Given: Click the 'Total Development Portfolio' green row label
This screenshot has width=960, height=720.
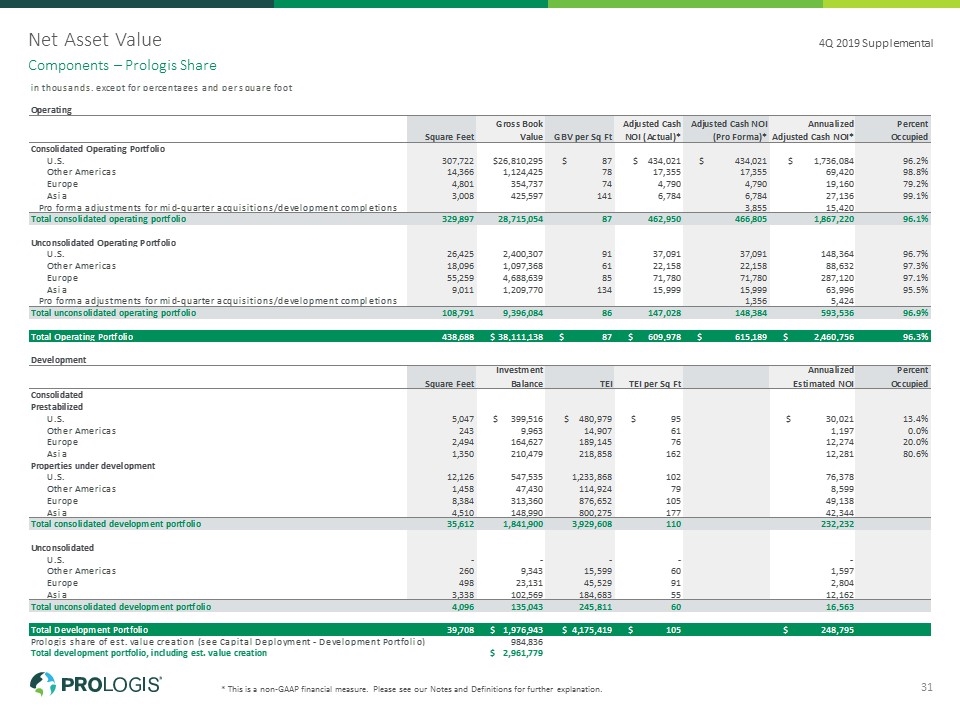Looking at the screenshot, I should point(89,630).
